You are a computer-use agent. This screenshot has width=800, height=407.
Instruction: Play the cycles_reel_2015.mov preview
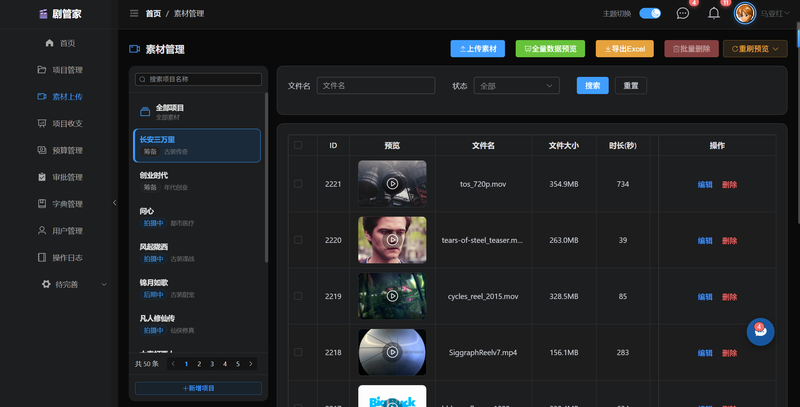point(392,296)
